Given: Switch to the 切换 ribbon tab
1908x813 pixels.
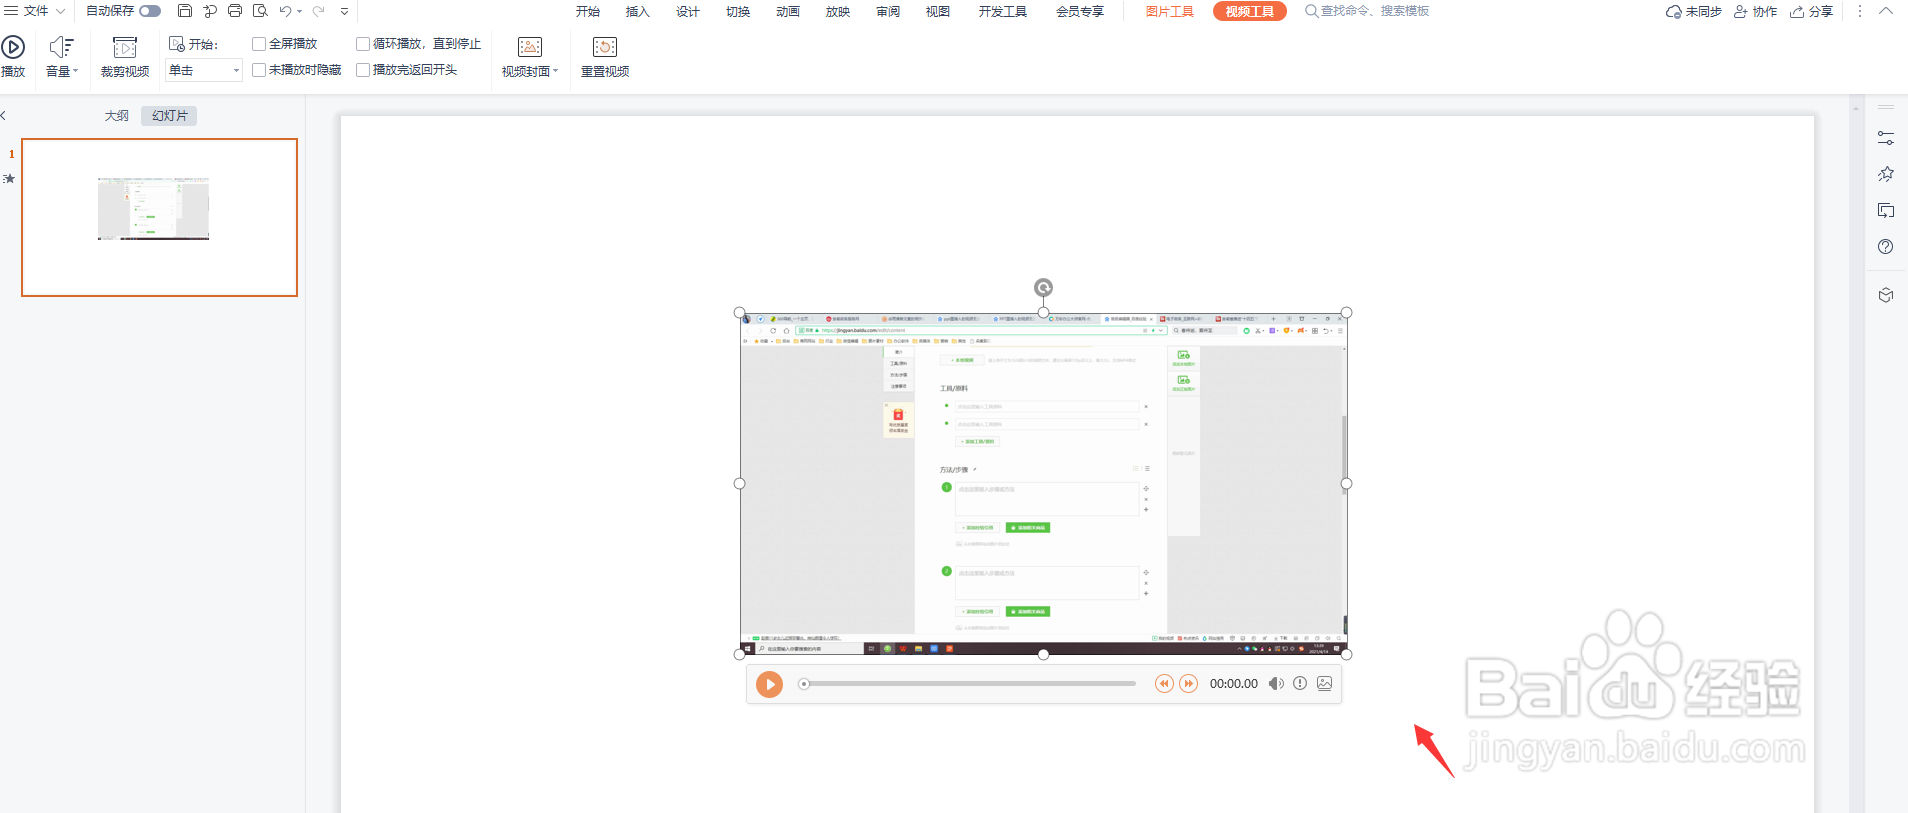Looking at the screenshot, I should click(738, 11).
